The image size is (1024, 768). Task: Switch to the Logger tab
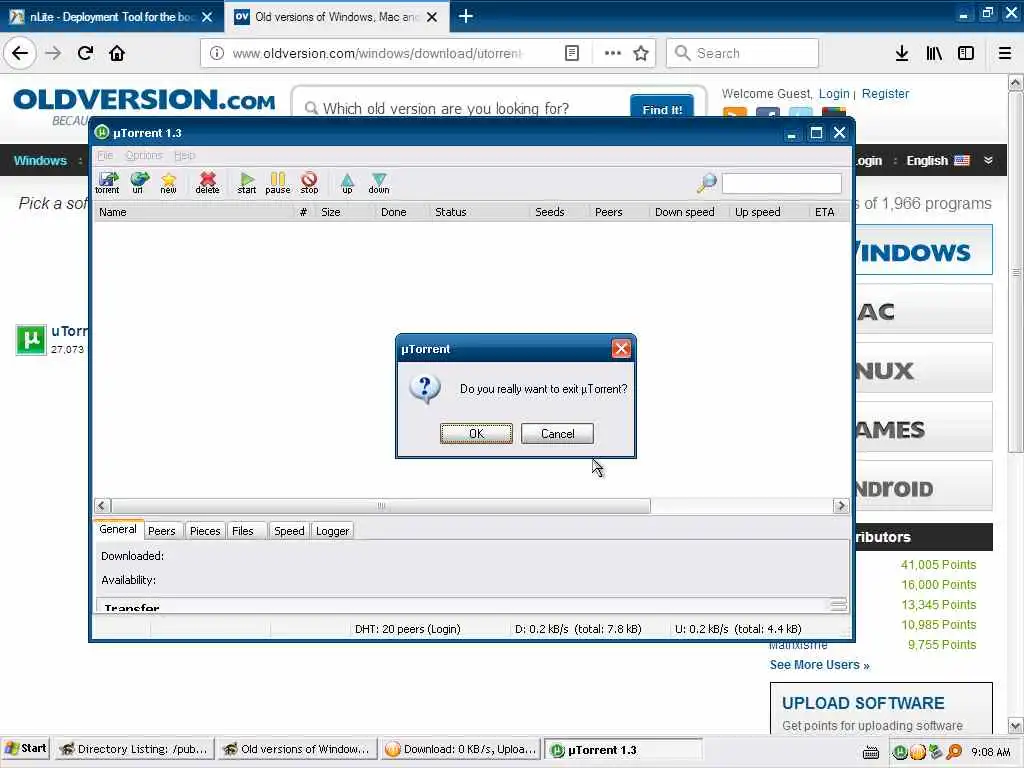[x=332, y=531]
